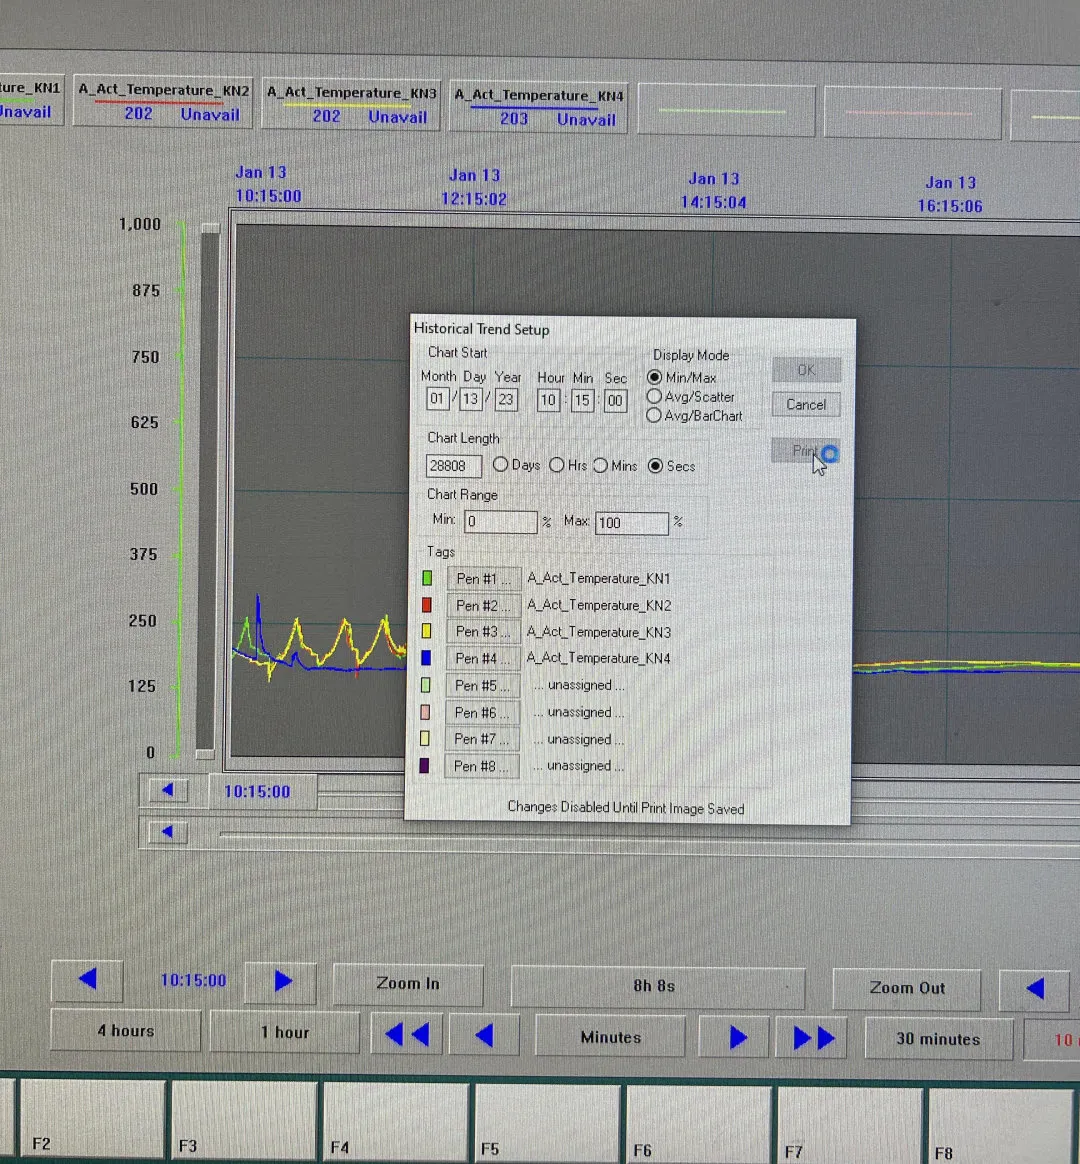Click the 8h 8s chart span button

coord(657,987)
